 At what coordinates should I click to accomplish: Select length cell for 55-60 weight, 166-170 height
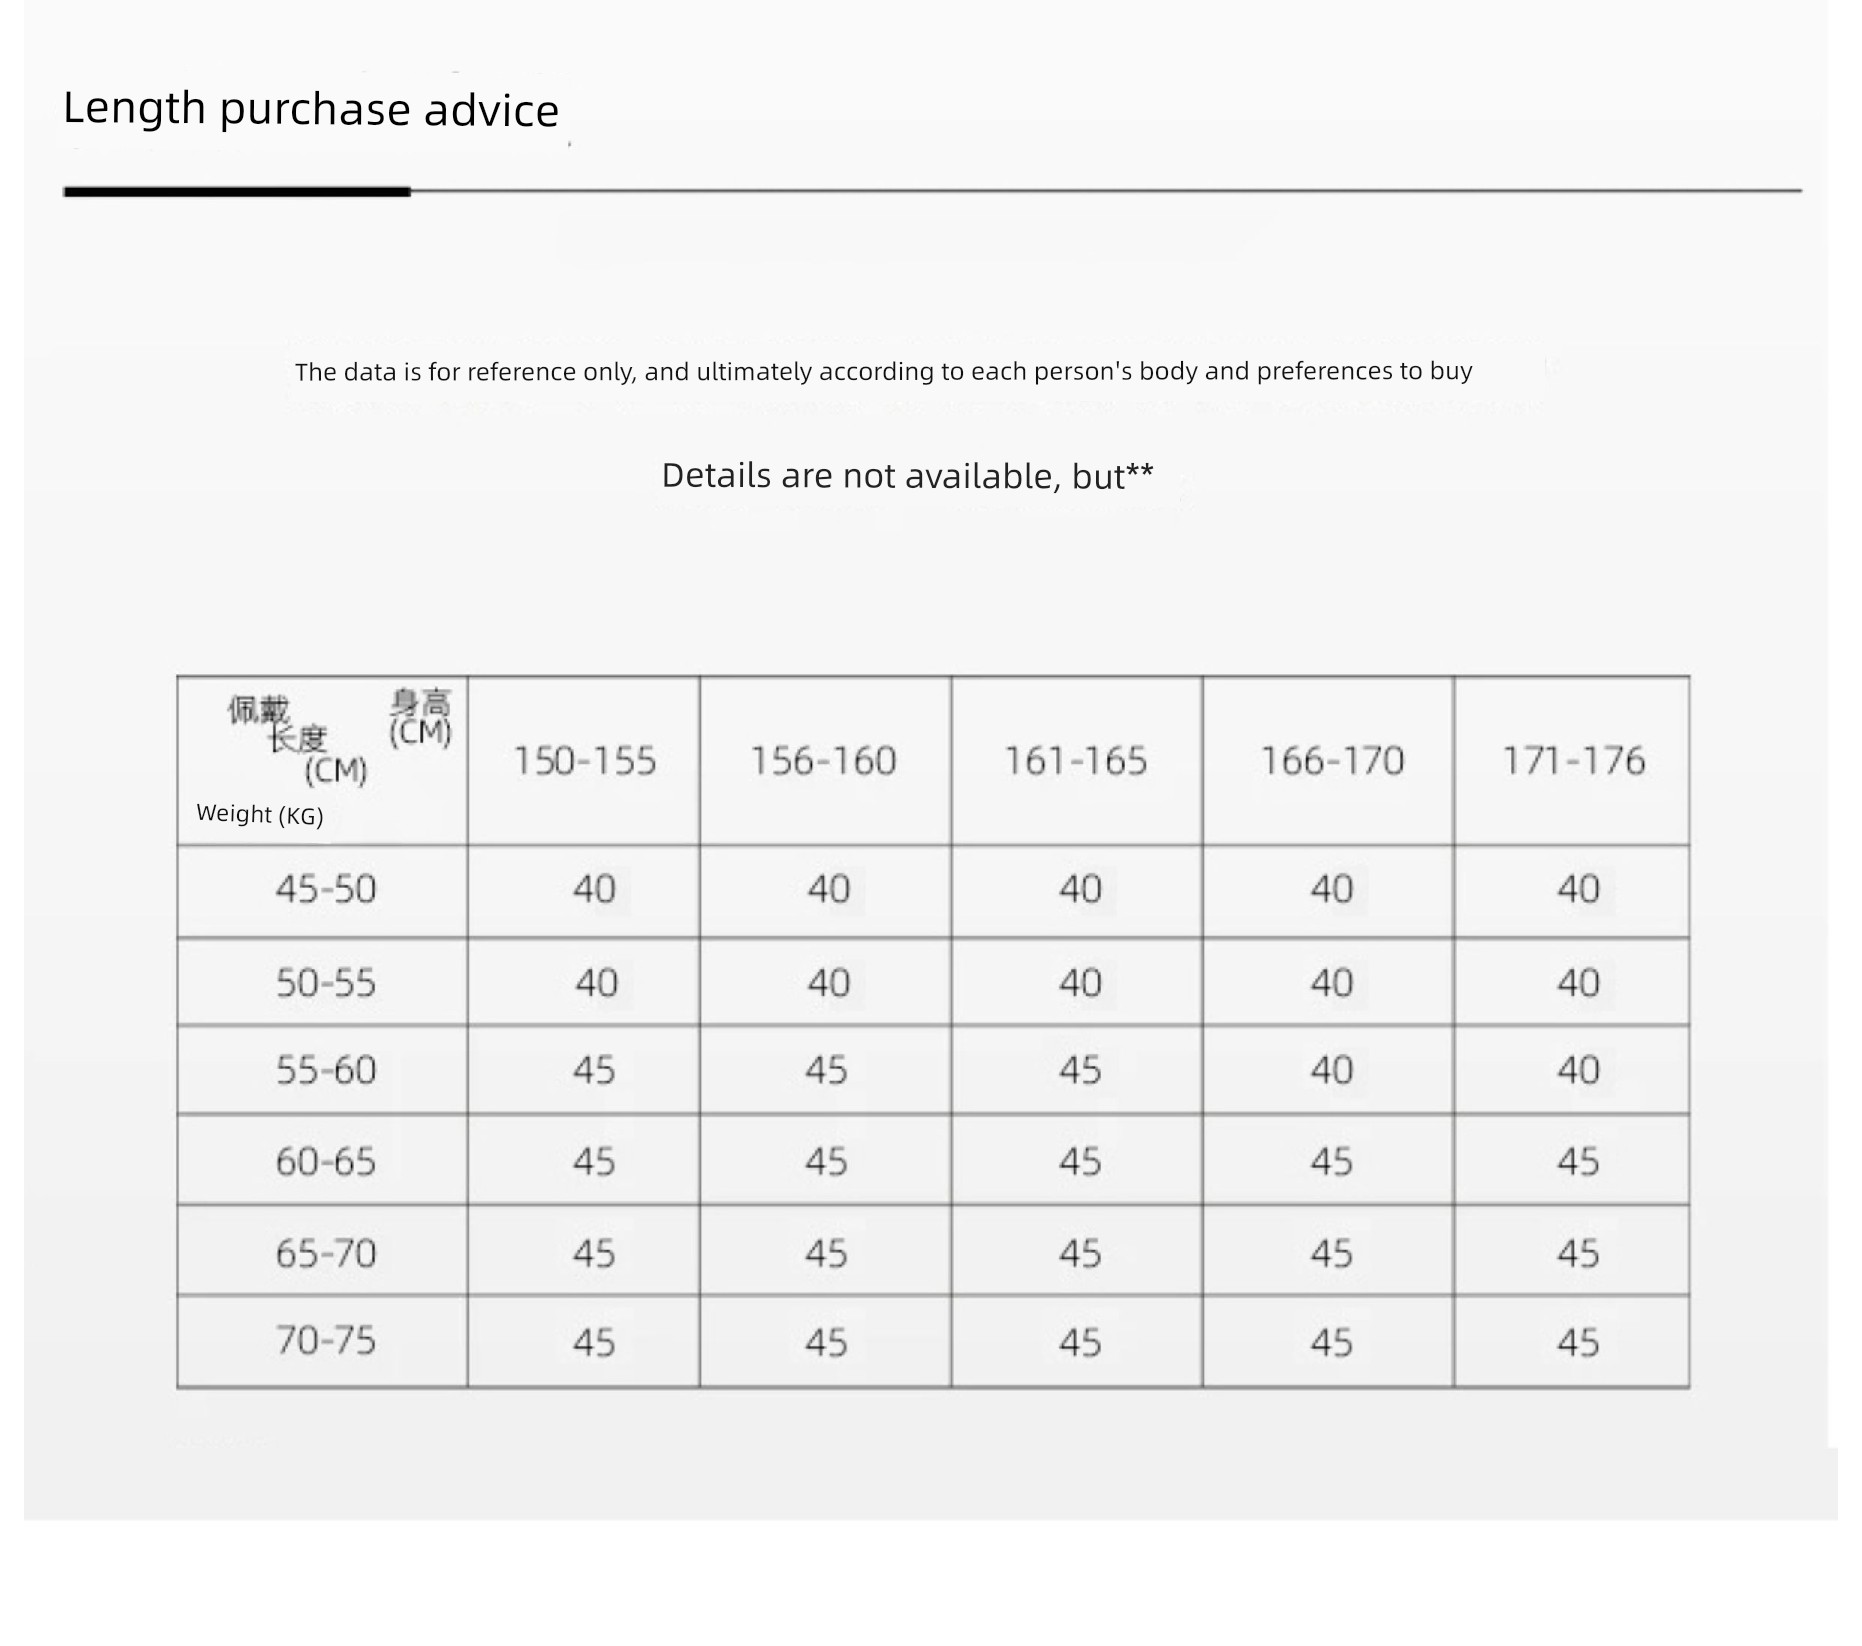(1332, 1071)
